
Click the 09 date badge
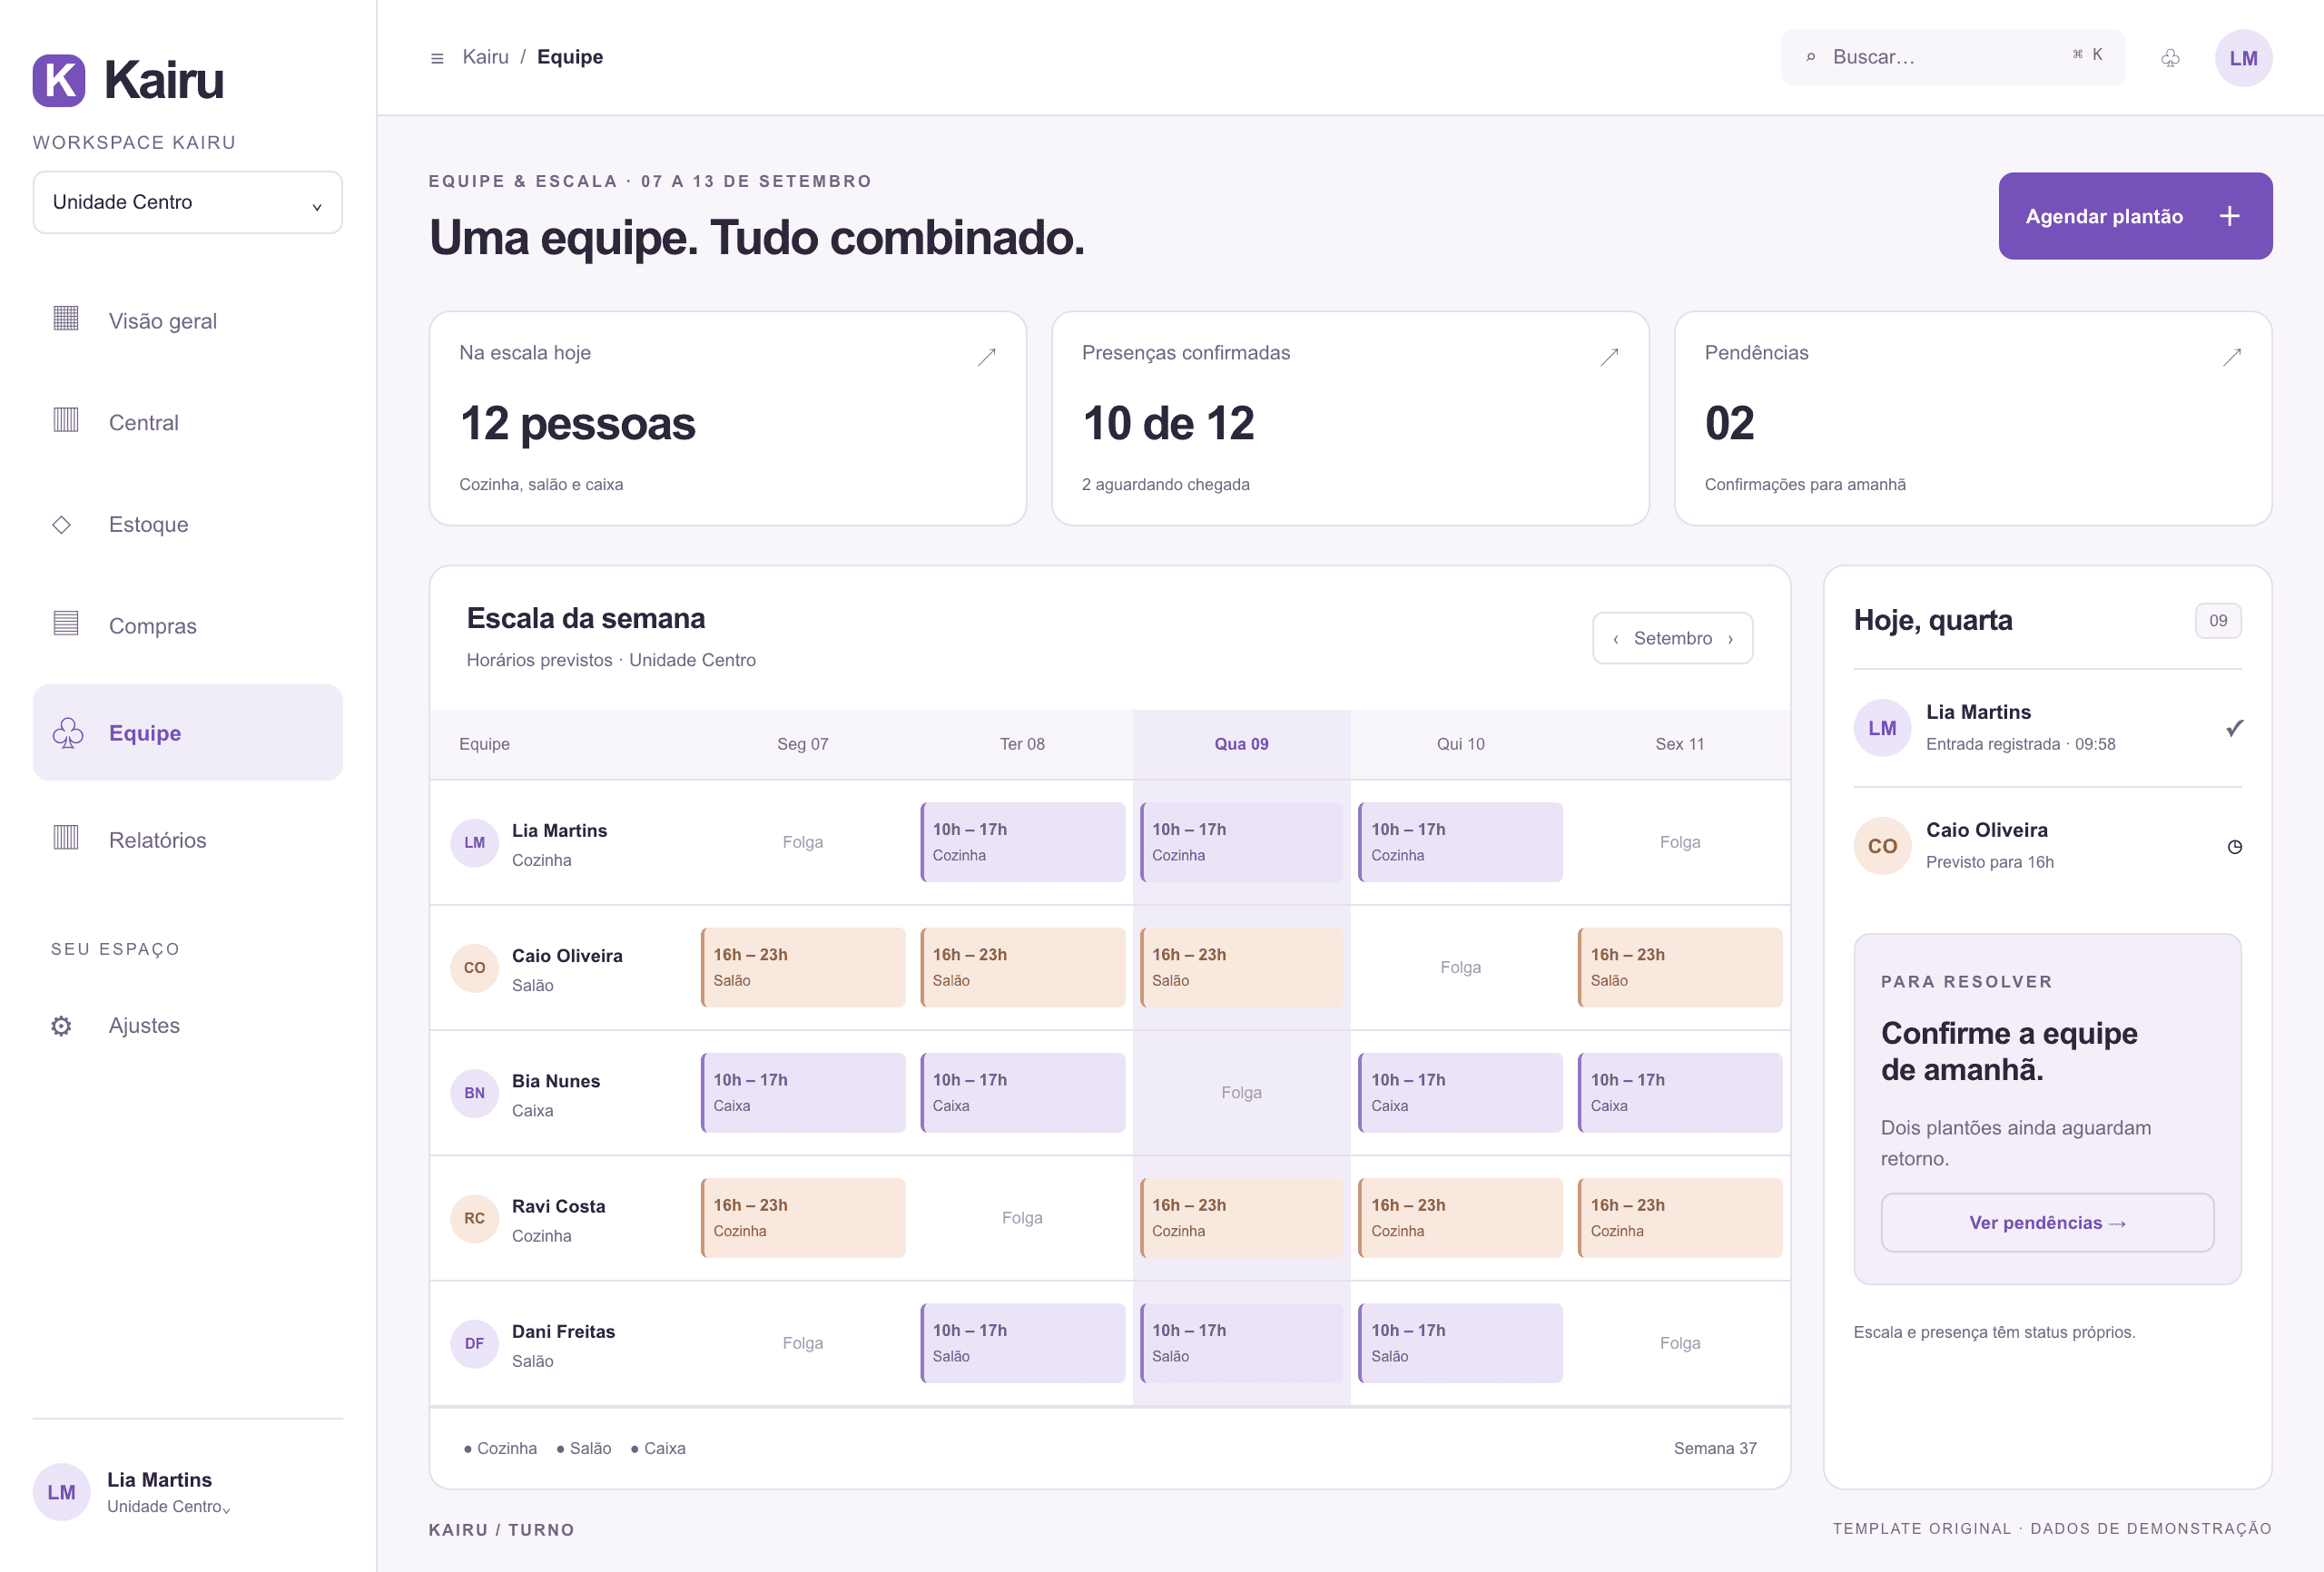click(2217, 621)
